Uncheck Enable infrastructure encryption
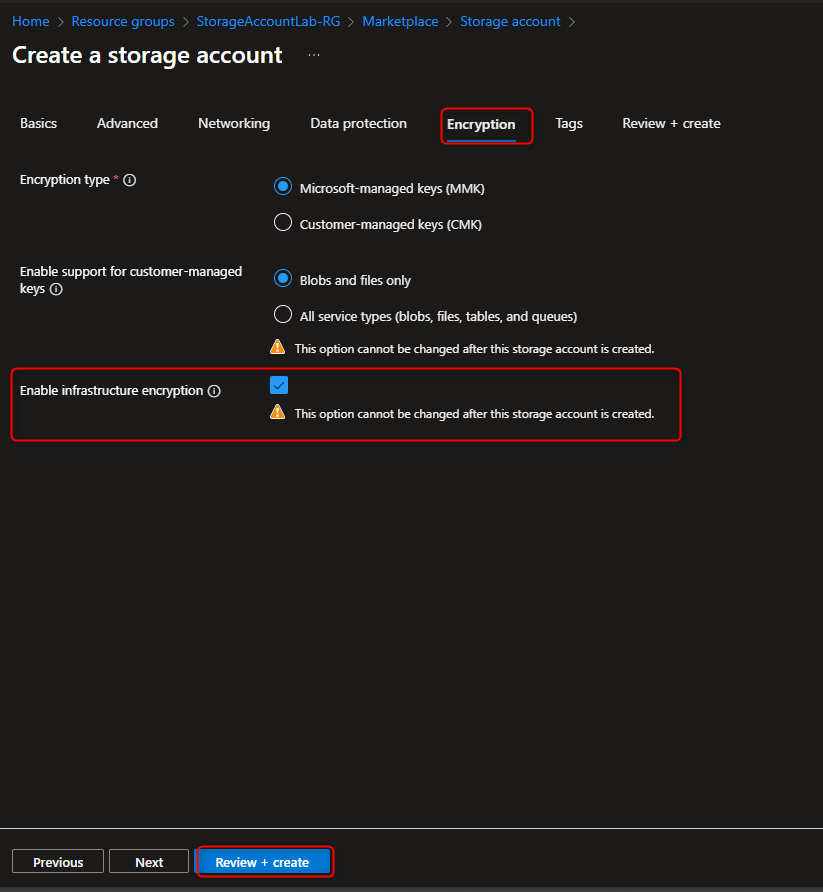 click(278, 384)
